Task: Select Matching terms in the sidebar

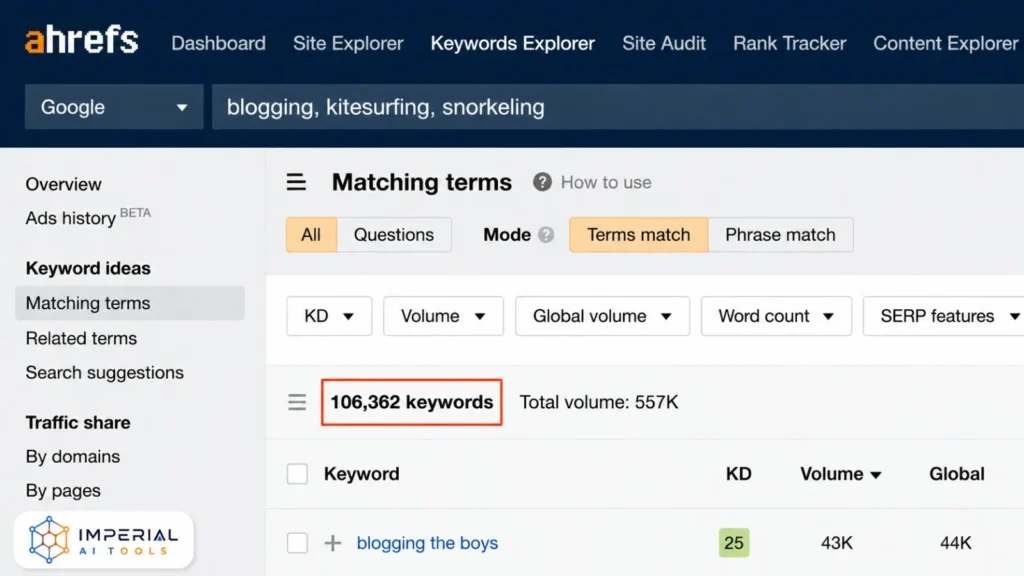Action: point(129,303)
